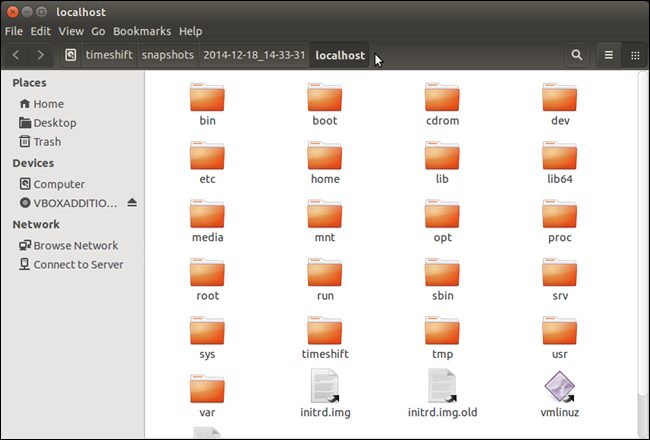The height and width of the screenshot is (440, 650).
Task: Open the Bookmarks menu
Action: coord(142,31)
